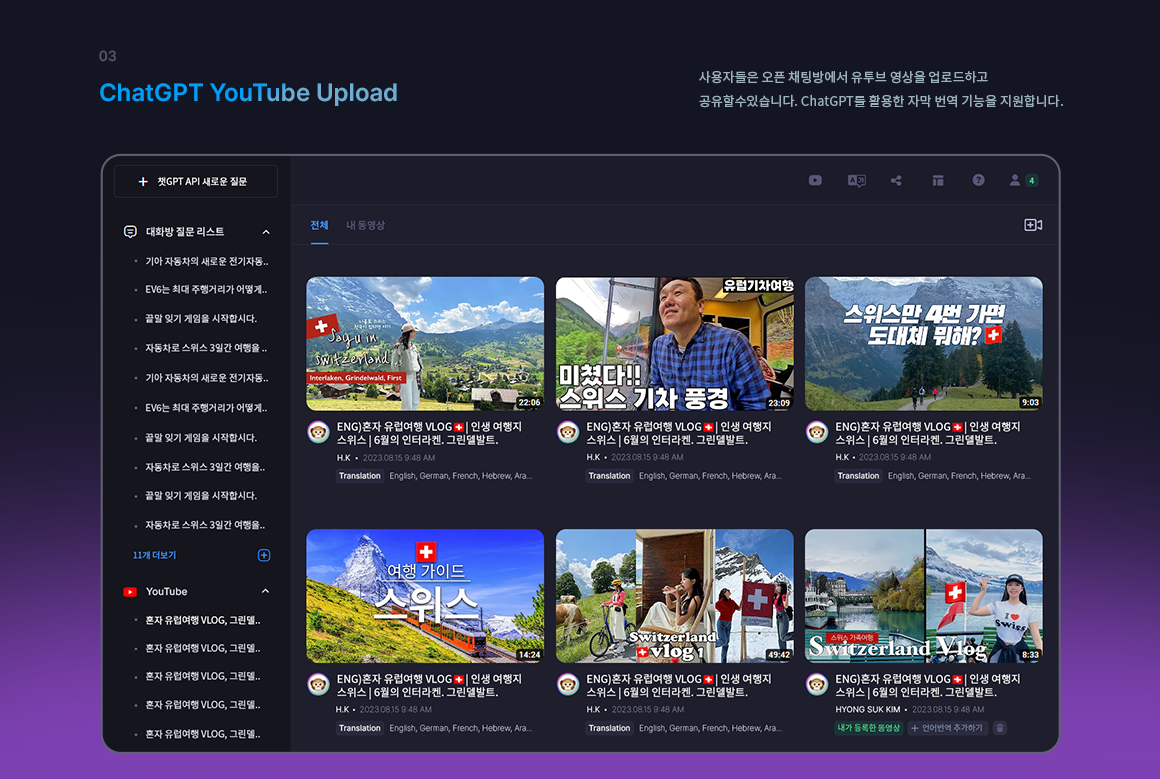Click the Translation tag under the 23:09 video
This screenshot has width=1160, height=779.
tap(609, 476)
